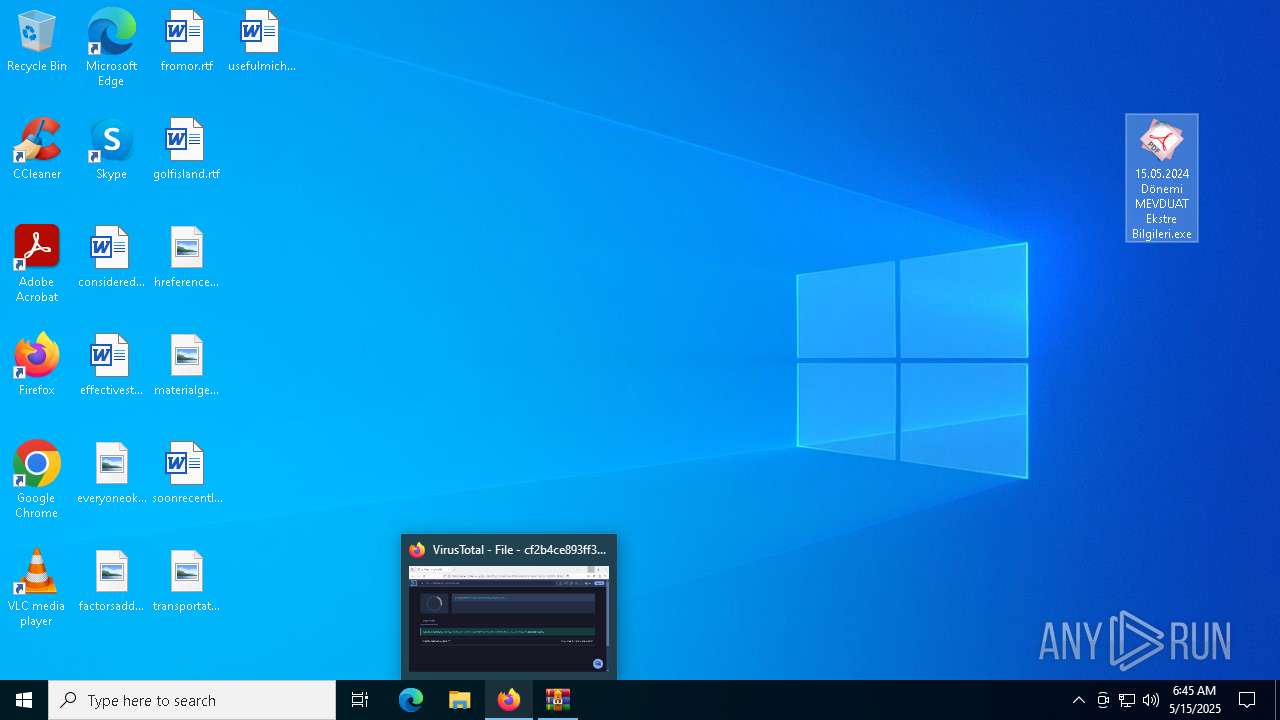This screenshot has width=1280, height=720.
Task: Open the CCleaner desktop shortcut
Action: coord(37,150)
